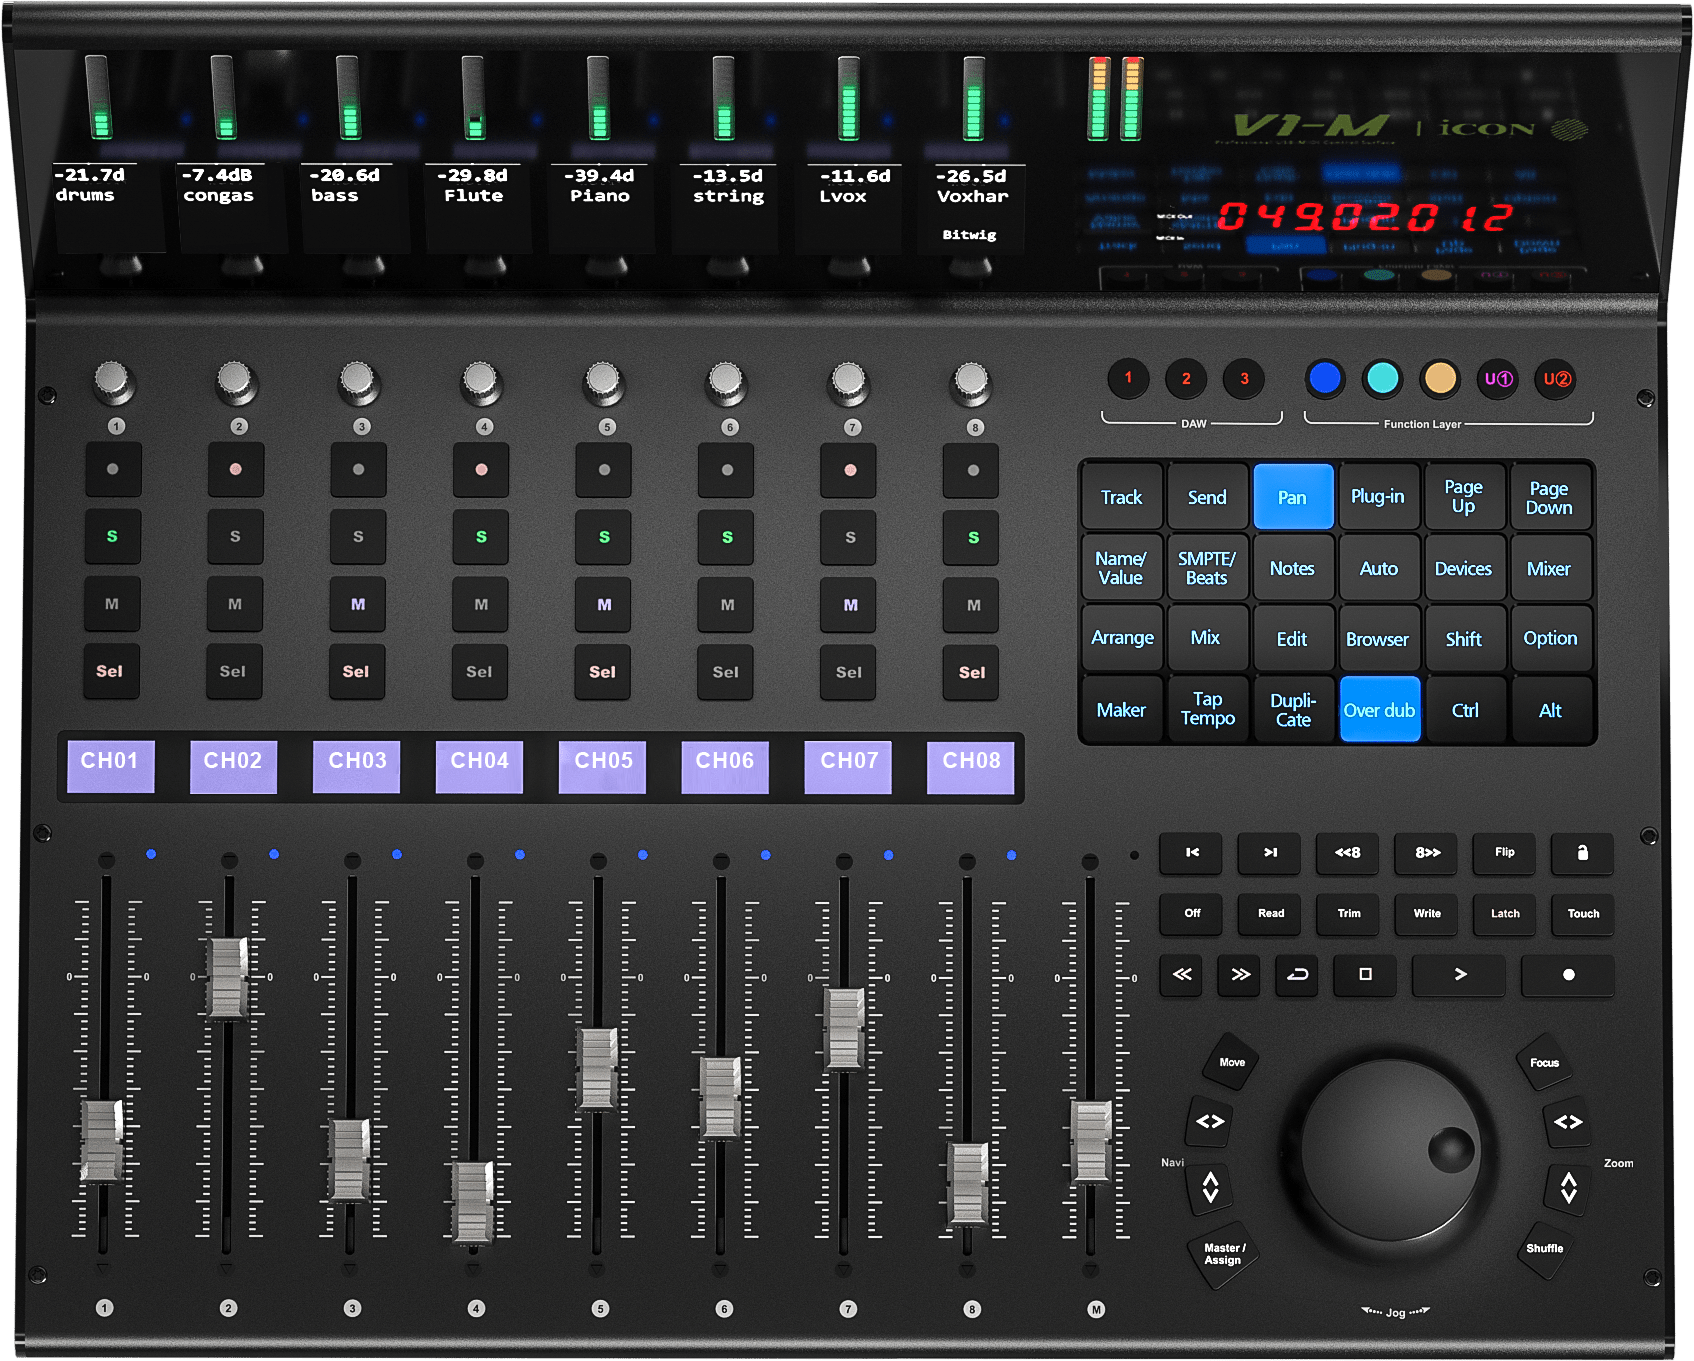1694x1361 pixels.
Task: Select the Send mode button
Action: click(1207, 497)
